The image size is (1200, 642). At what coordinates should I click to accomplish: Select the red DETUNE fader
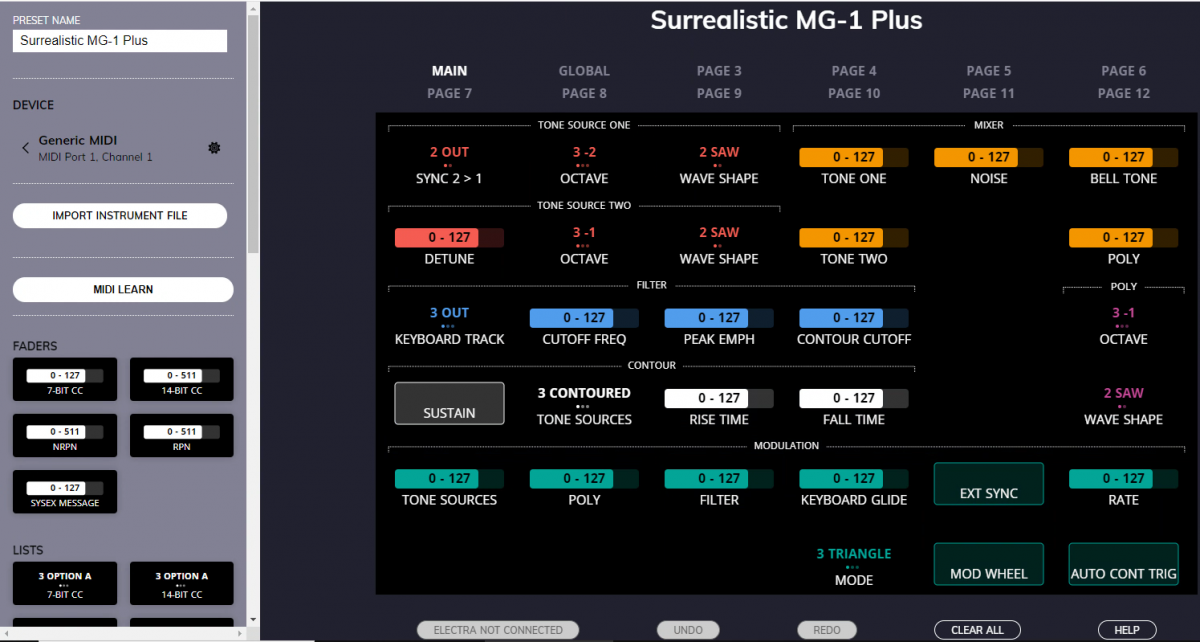(449, 246)
